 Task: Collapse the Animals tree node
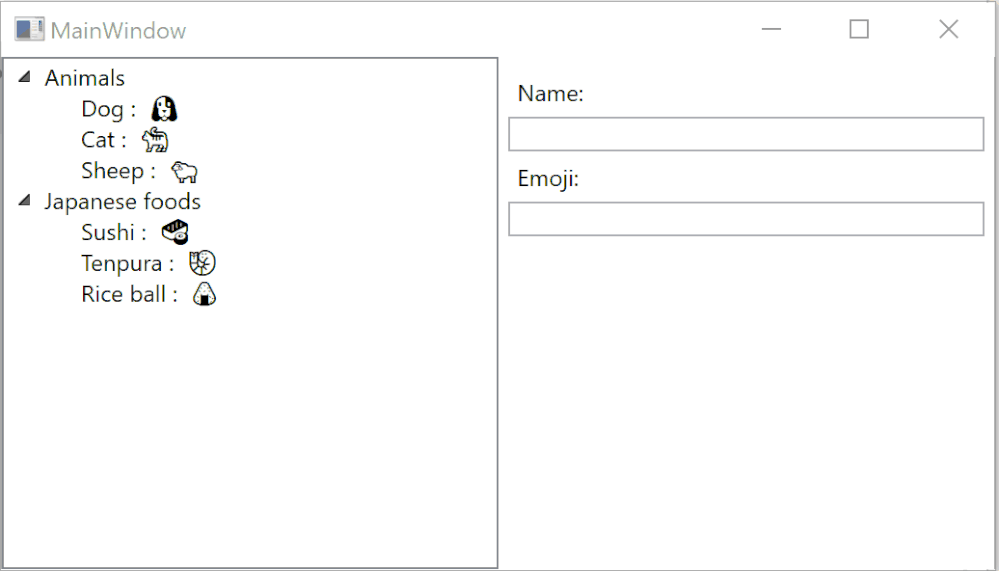pyautogui.click(x=24, y=78)
